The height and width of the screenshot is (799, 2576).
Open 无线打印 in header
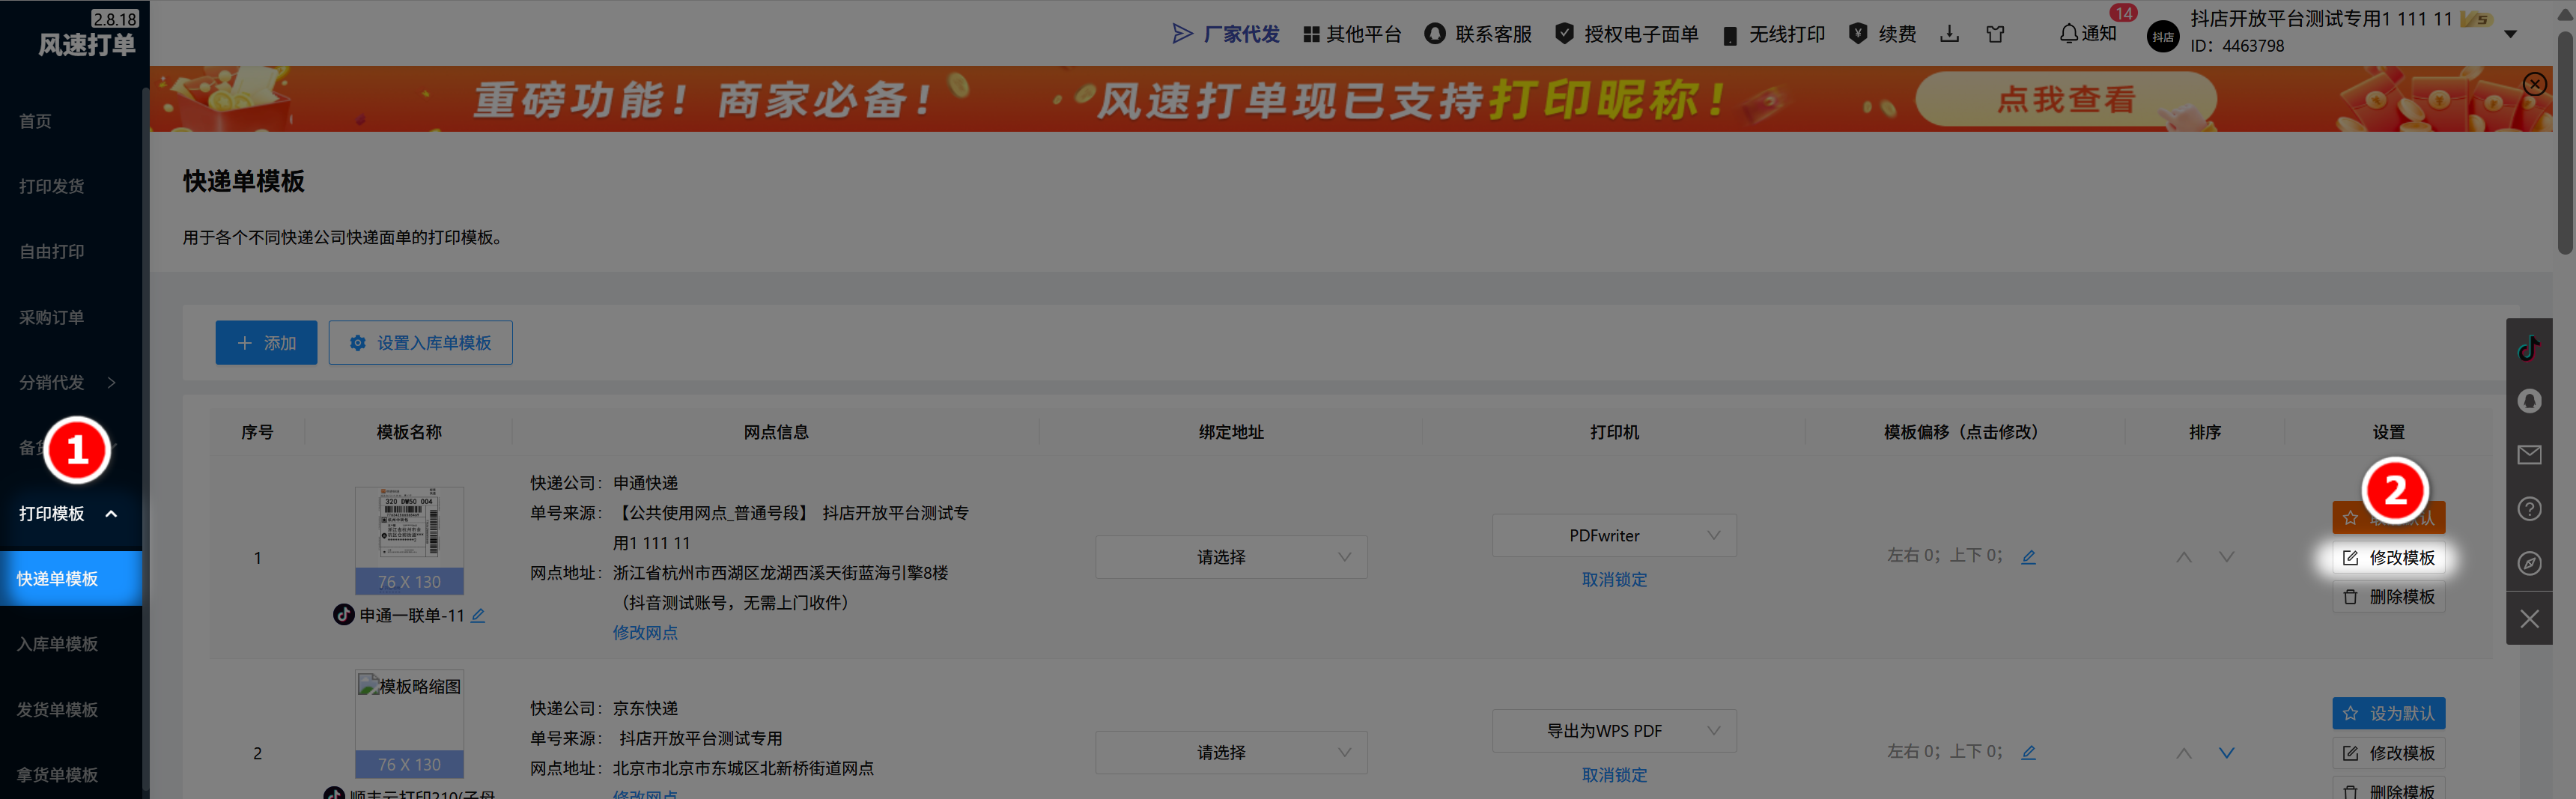[x=1774, y=34]
